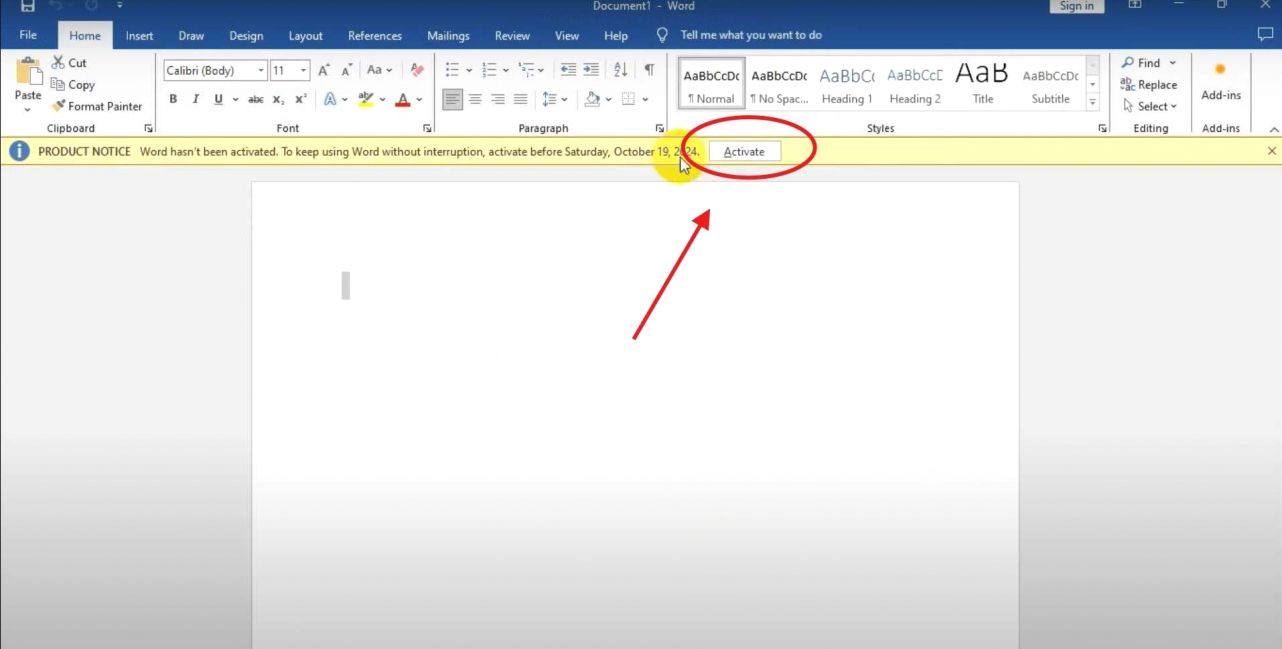This screenshot has width=1282, height=649.
Task: Open the References tab
Action: pos(374,35)
